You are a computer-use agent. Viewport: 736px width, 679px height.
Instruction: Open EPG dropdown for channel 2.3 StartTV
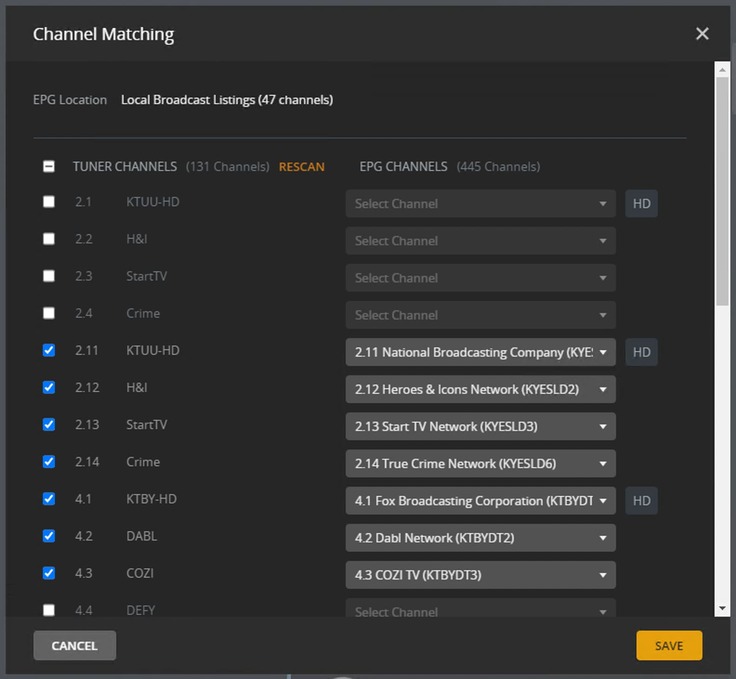click(x=480, y=278)
